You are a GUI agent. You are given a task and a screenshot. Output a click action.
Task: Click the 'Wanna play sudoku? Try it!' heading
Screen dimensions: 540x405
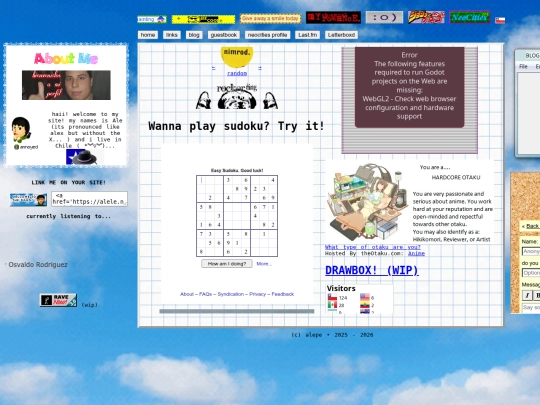[x=236, y=126]
